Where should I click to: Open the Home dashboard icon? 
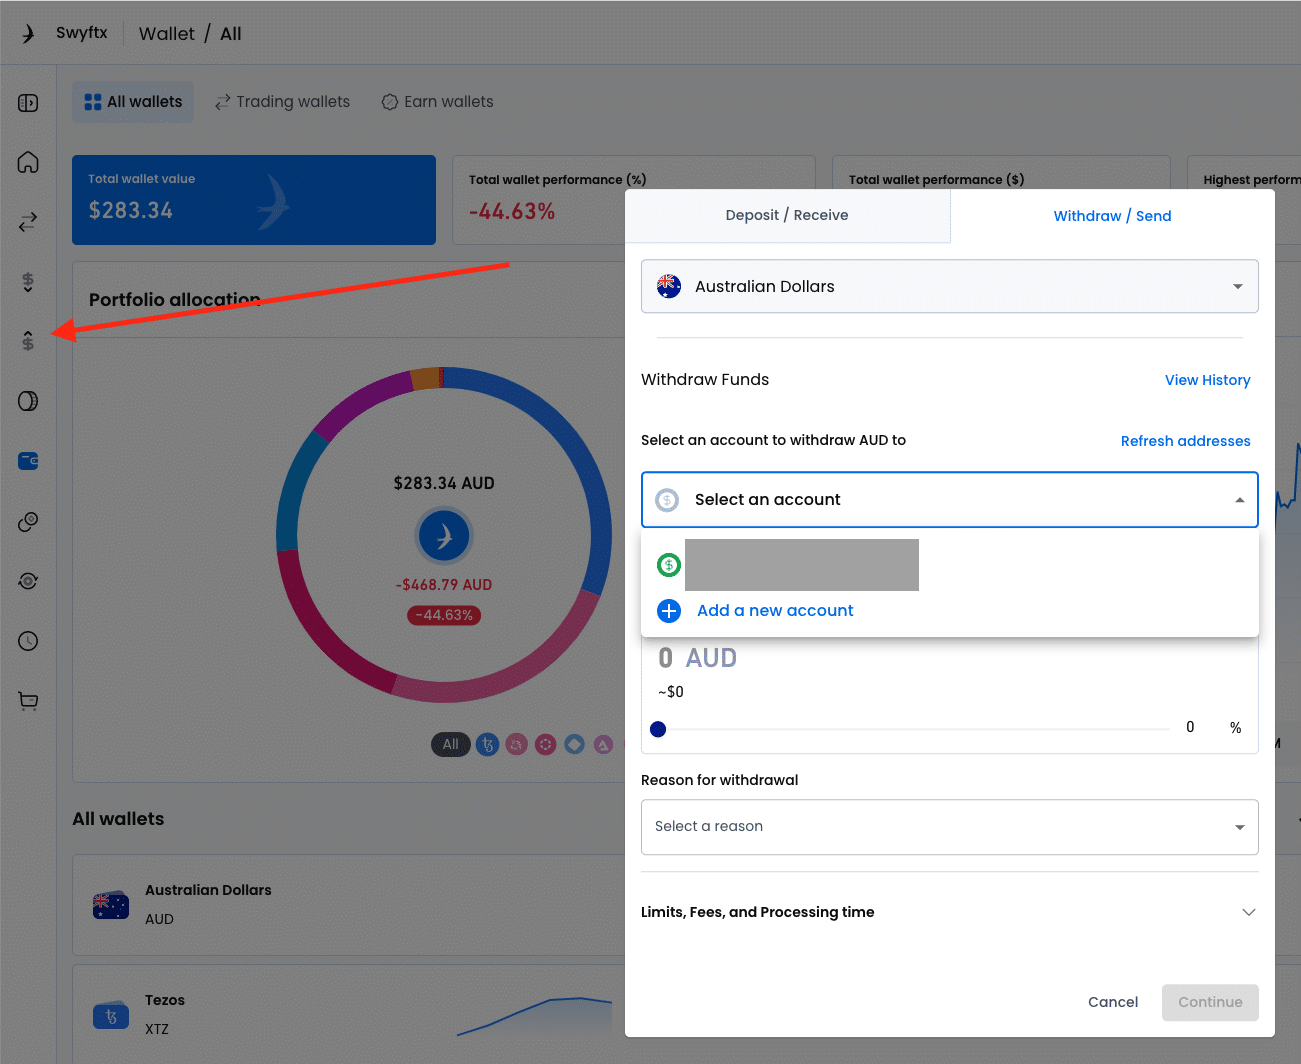(x=28, y=162)
